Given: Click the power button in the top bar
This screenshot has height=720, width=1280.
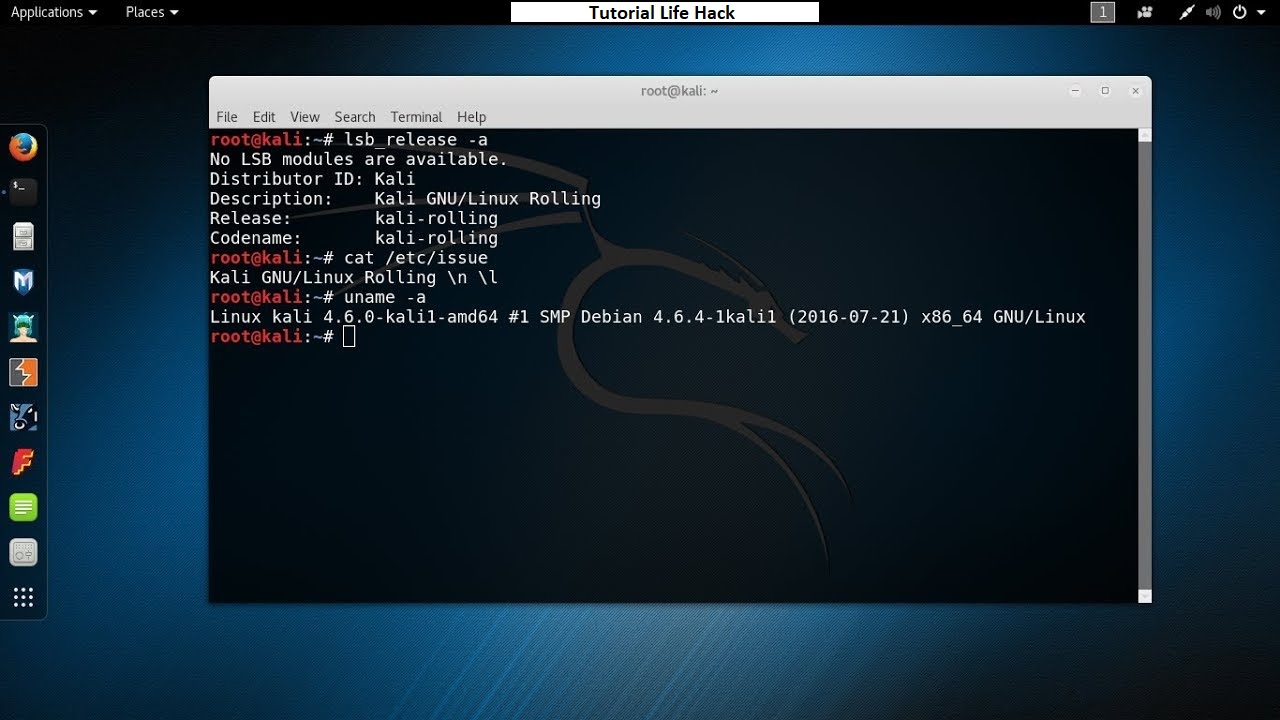Looking at the screenshot, I should [1241, 12].
